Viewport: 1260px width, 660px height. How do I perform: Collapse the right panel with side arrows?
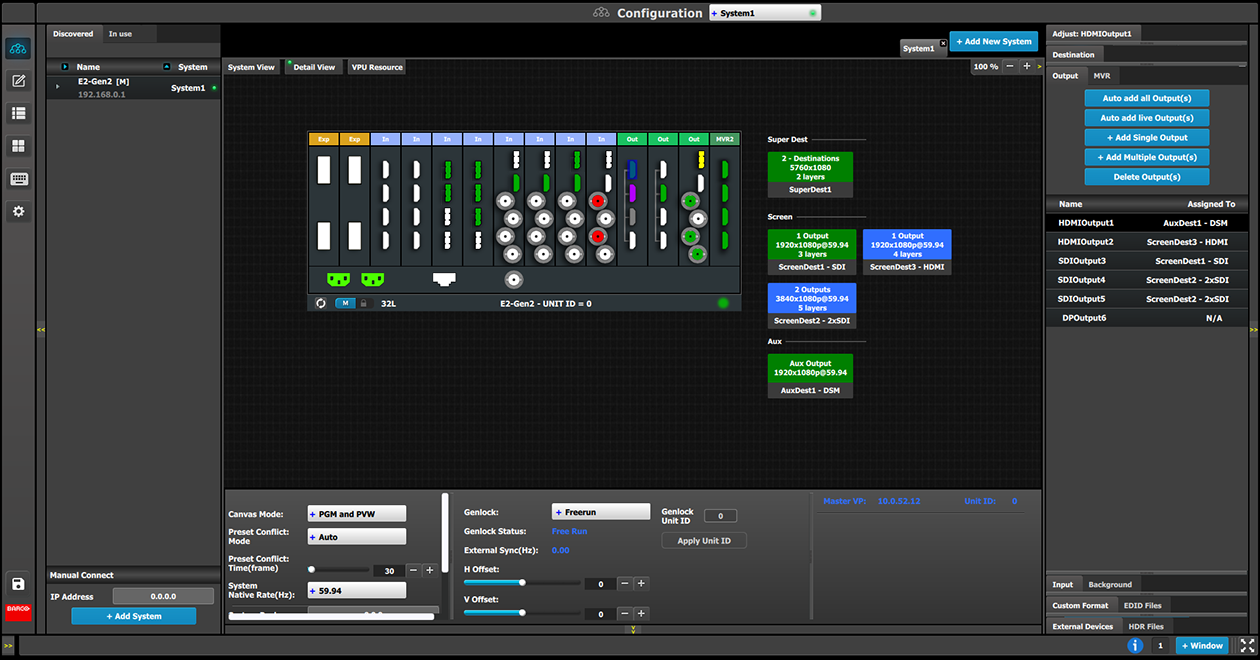pos(1254,329)
